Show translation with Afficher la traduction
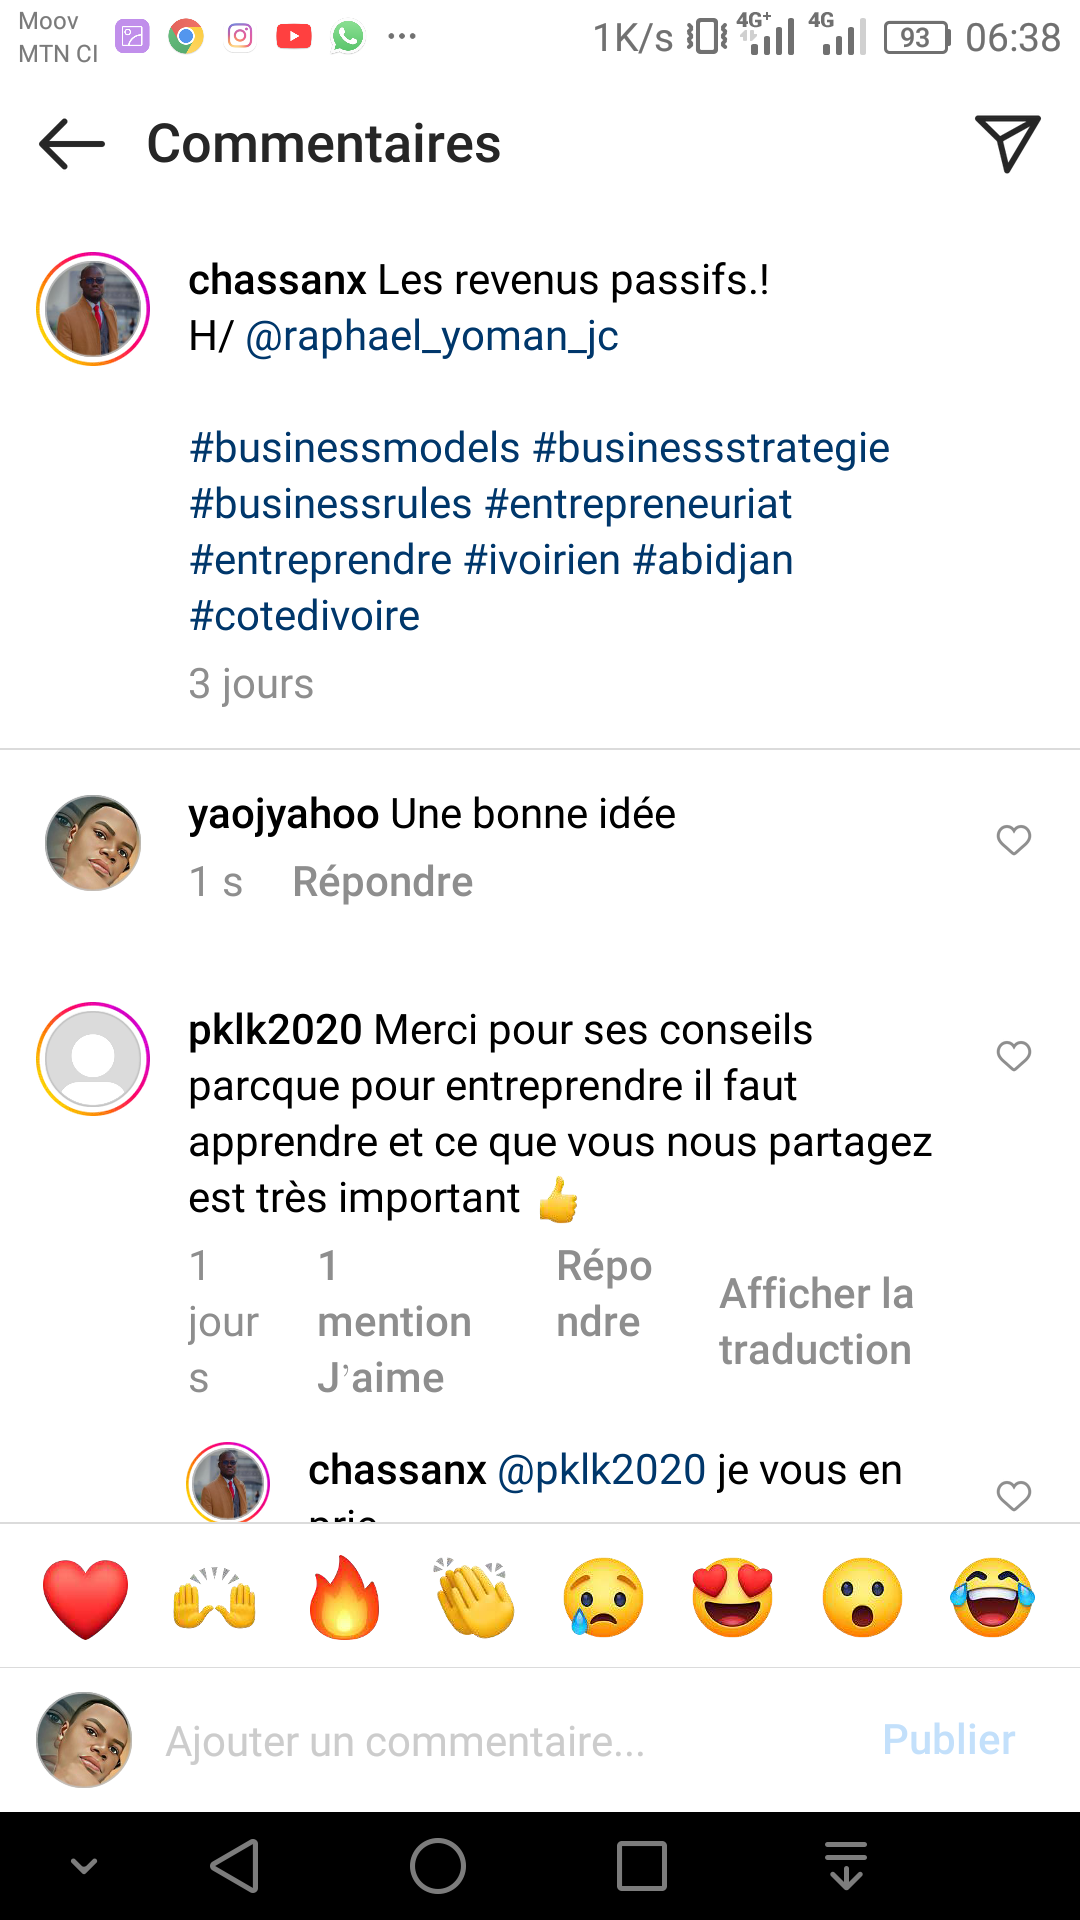 [x=815, y=1321]
